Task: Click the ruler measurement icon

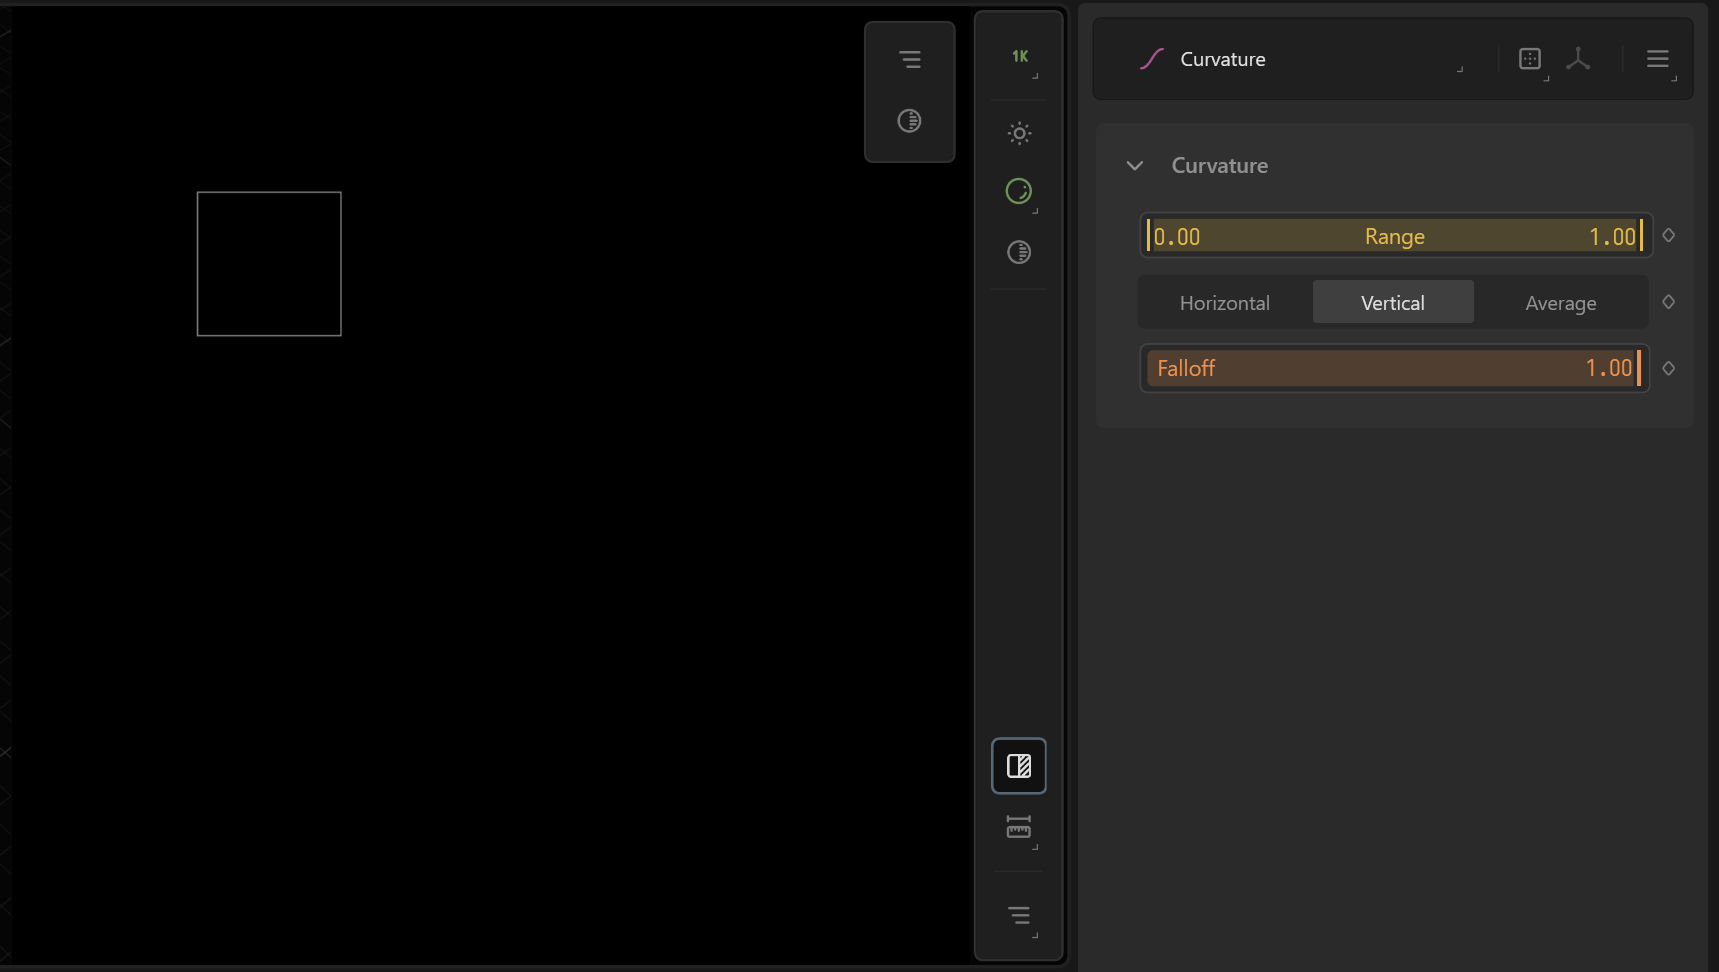Action: tap(1018, 828)
